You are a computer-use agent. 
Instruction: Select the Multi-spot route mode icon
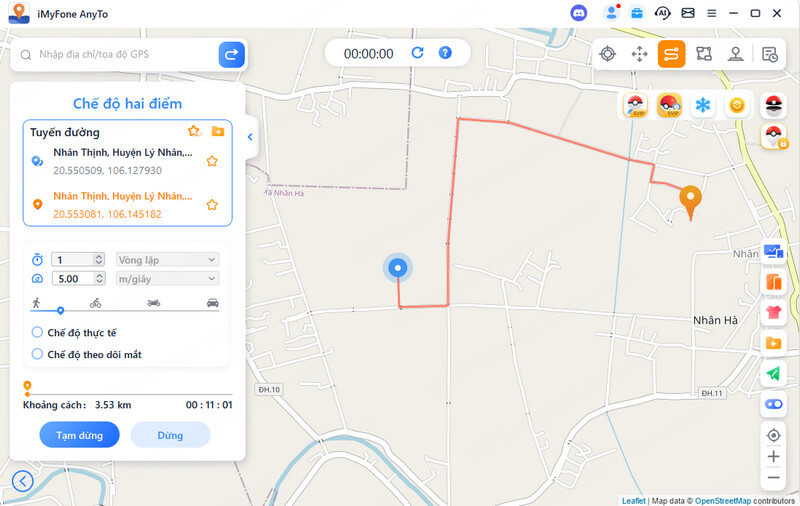704,54
